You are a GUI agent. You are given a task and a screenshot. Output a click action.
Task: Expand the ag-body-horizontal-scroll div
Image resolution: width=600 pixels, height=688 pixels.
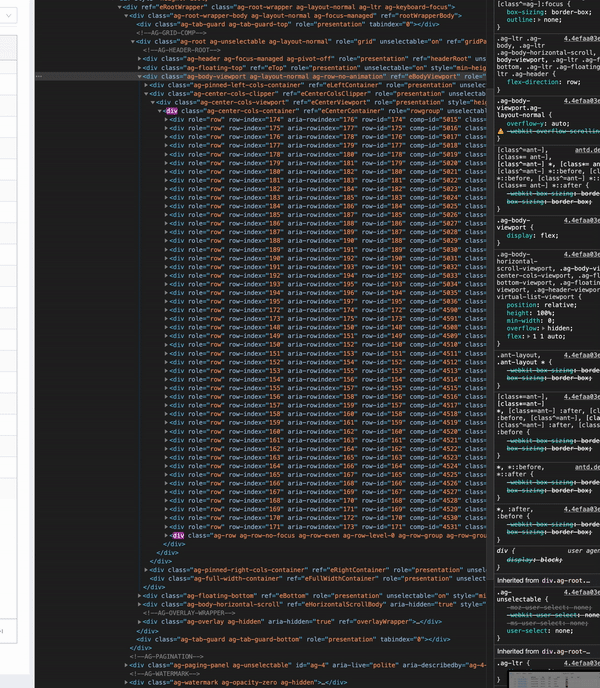tap(140, 604)
